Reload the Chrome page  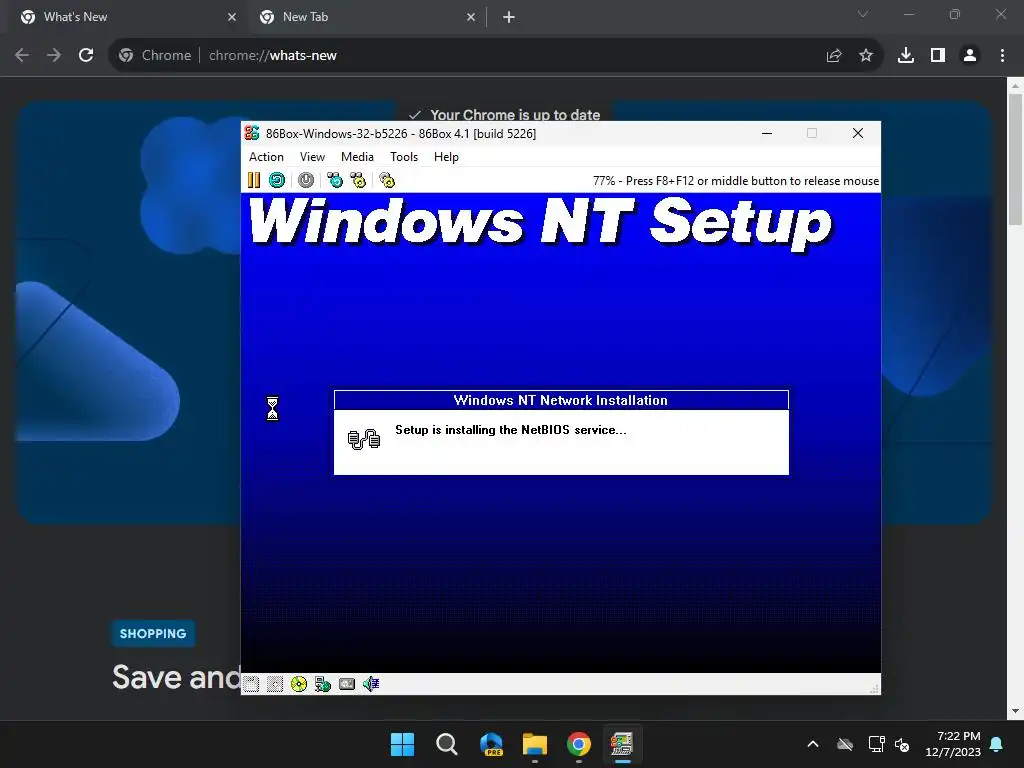86,55
